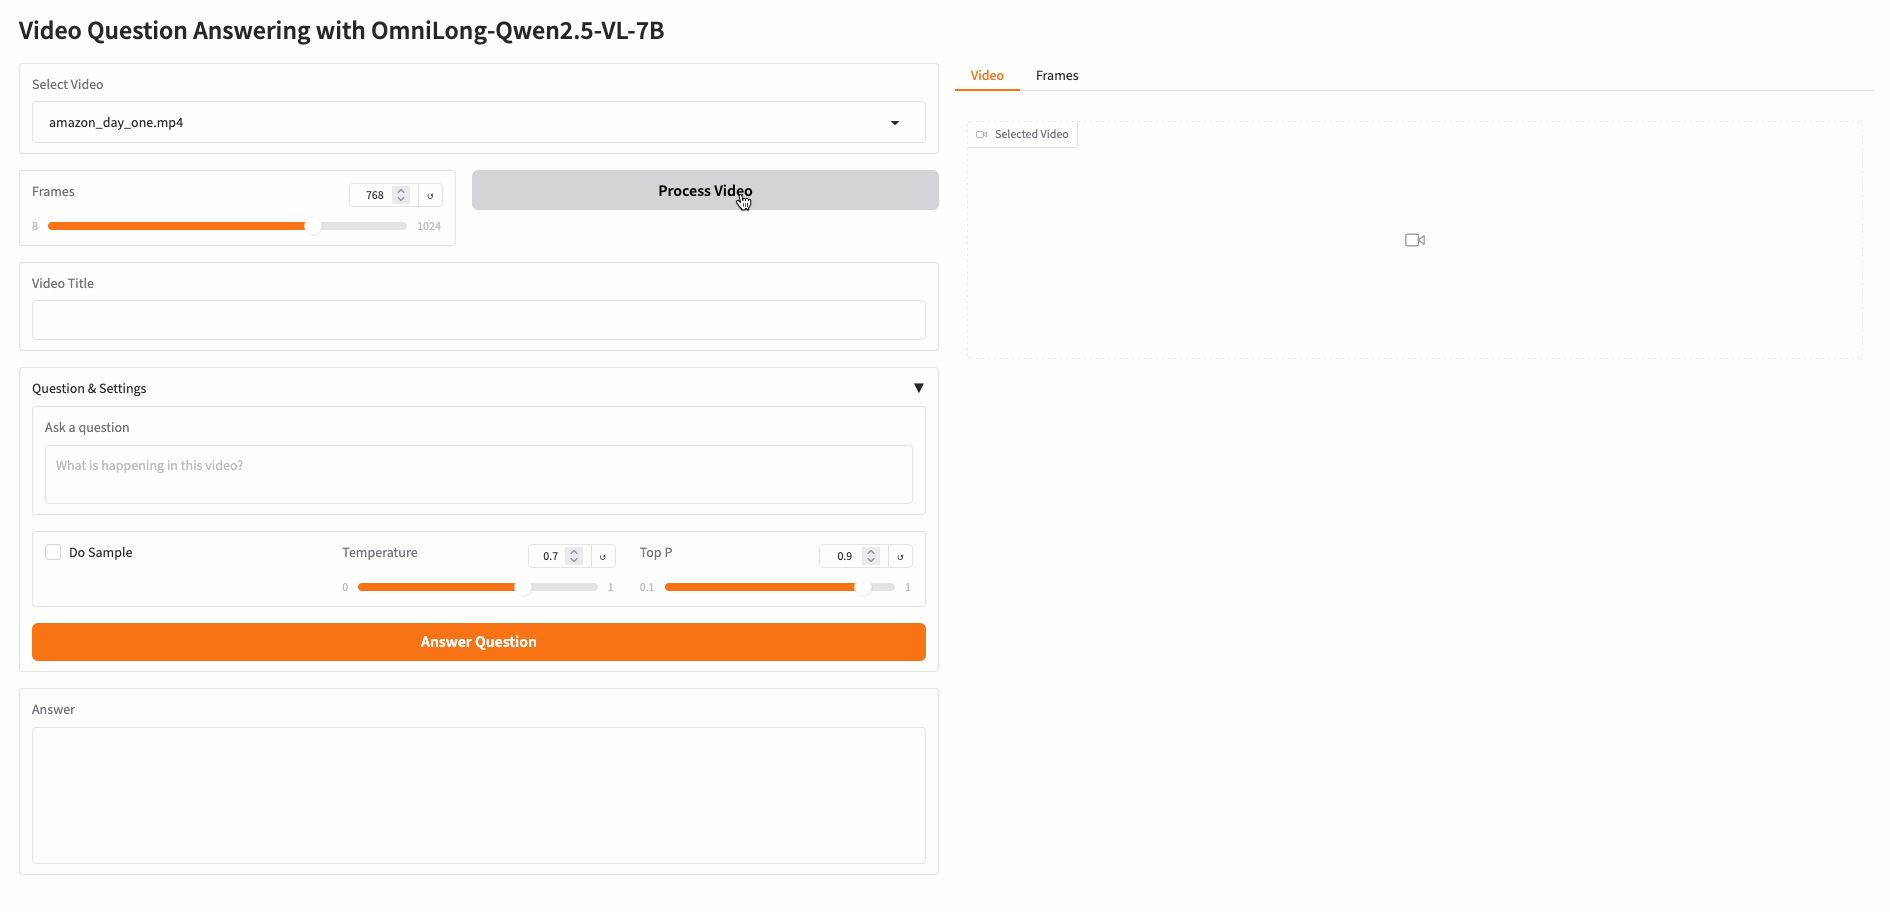Switch to the Frames tab
Image resolution: width=1890 pixels, height=912 pixels.
[1056, 76]
